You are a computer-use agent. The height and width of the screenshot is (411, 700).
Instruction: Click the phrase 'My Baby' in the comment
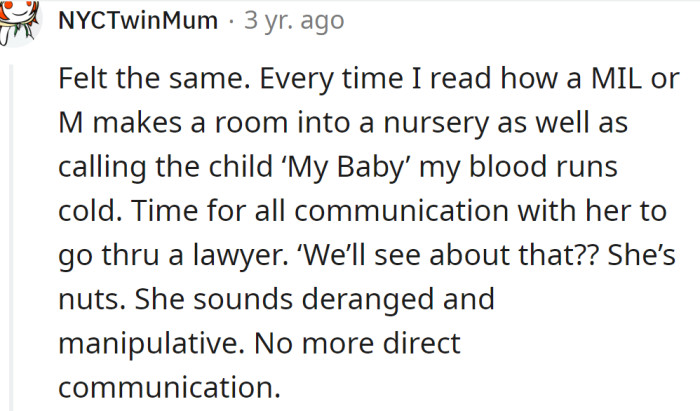coord(346,167)
